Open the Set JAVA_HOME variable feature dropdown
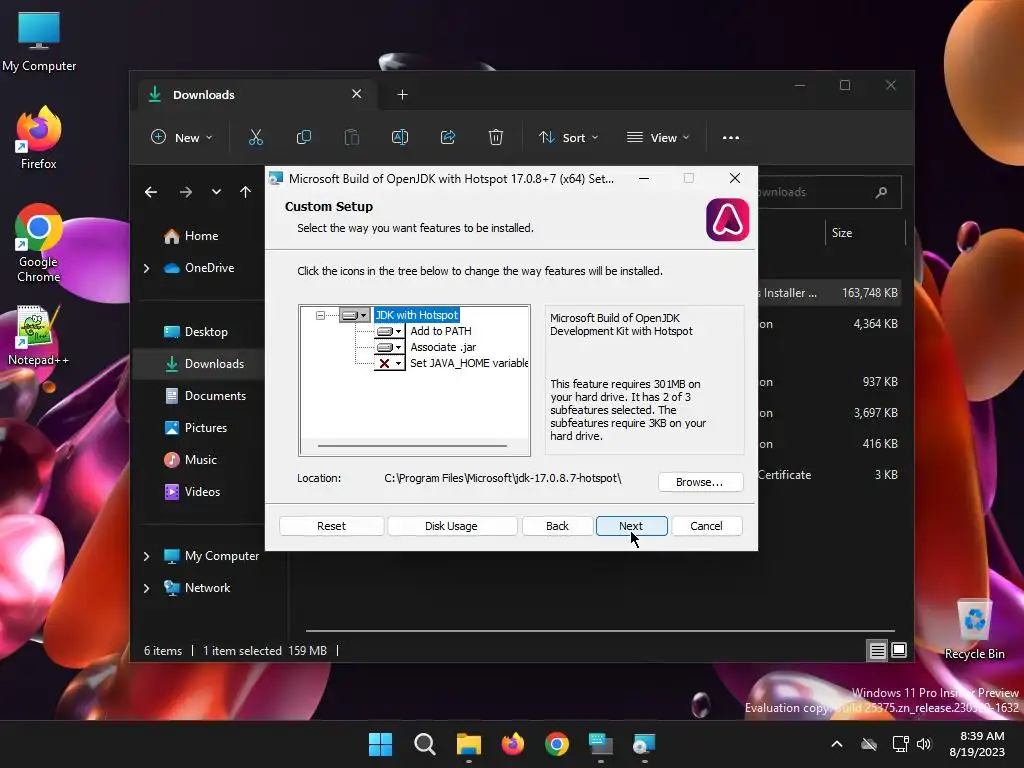 point(389,364)
